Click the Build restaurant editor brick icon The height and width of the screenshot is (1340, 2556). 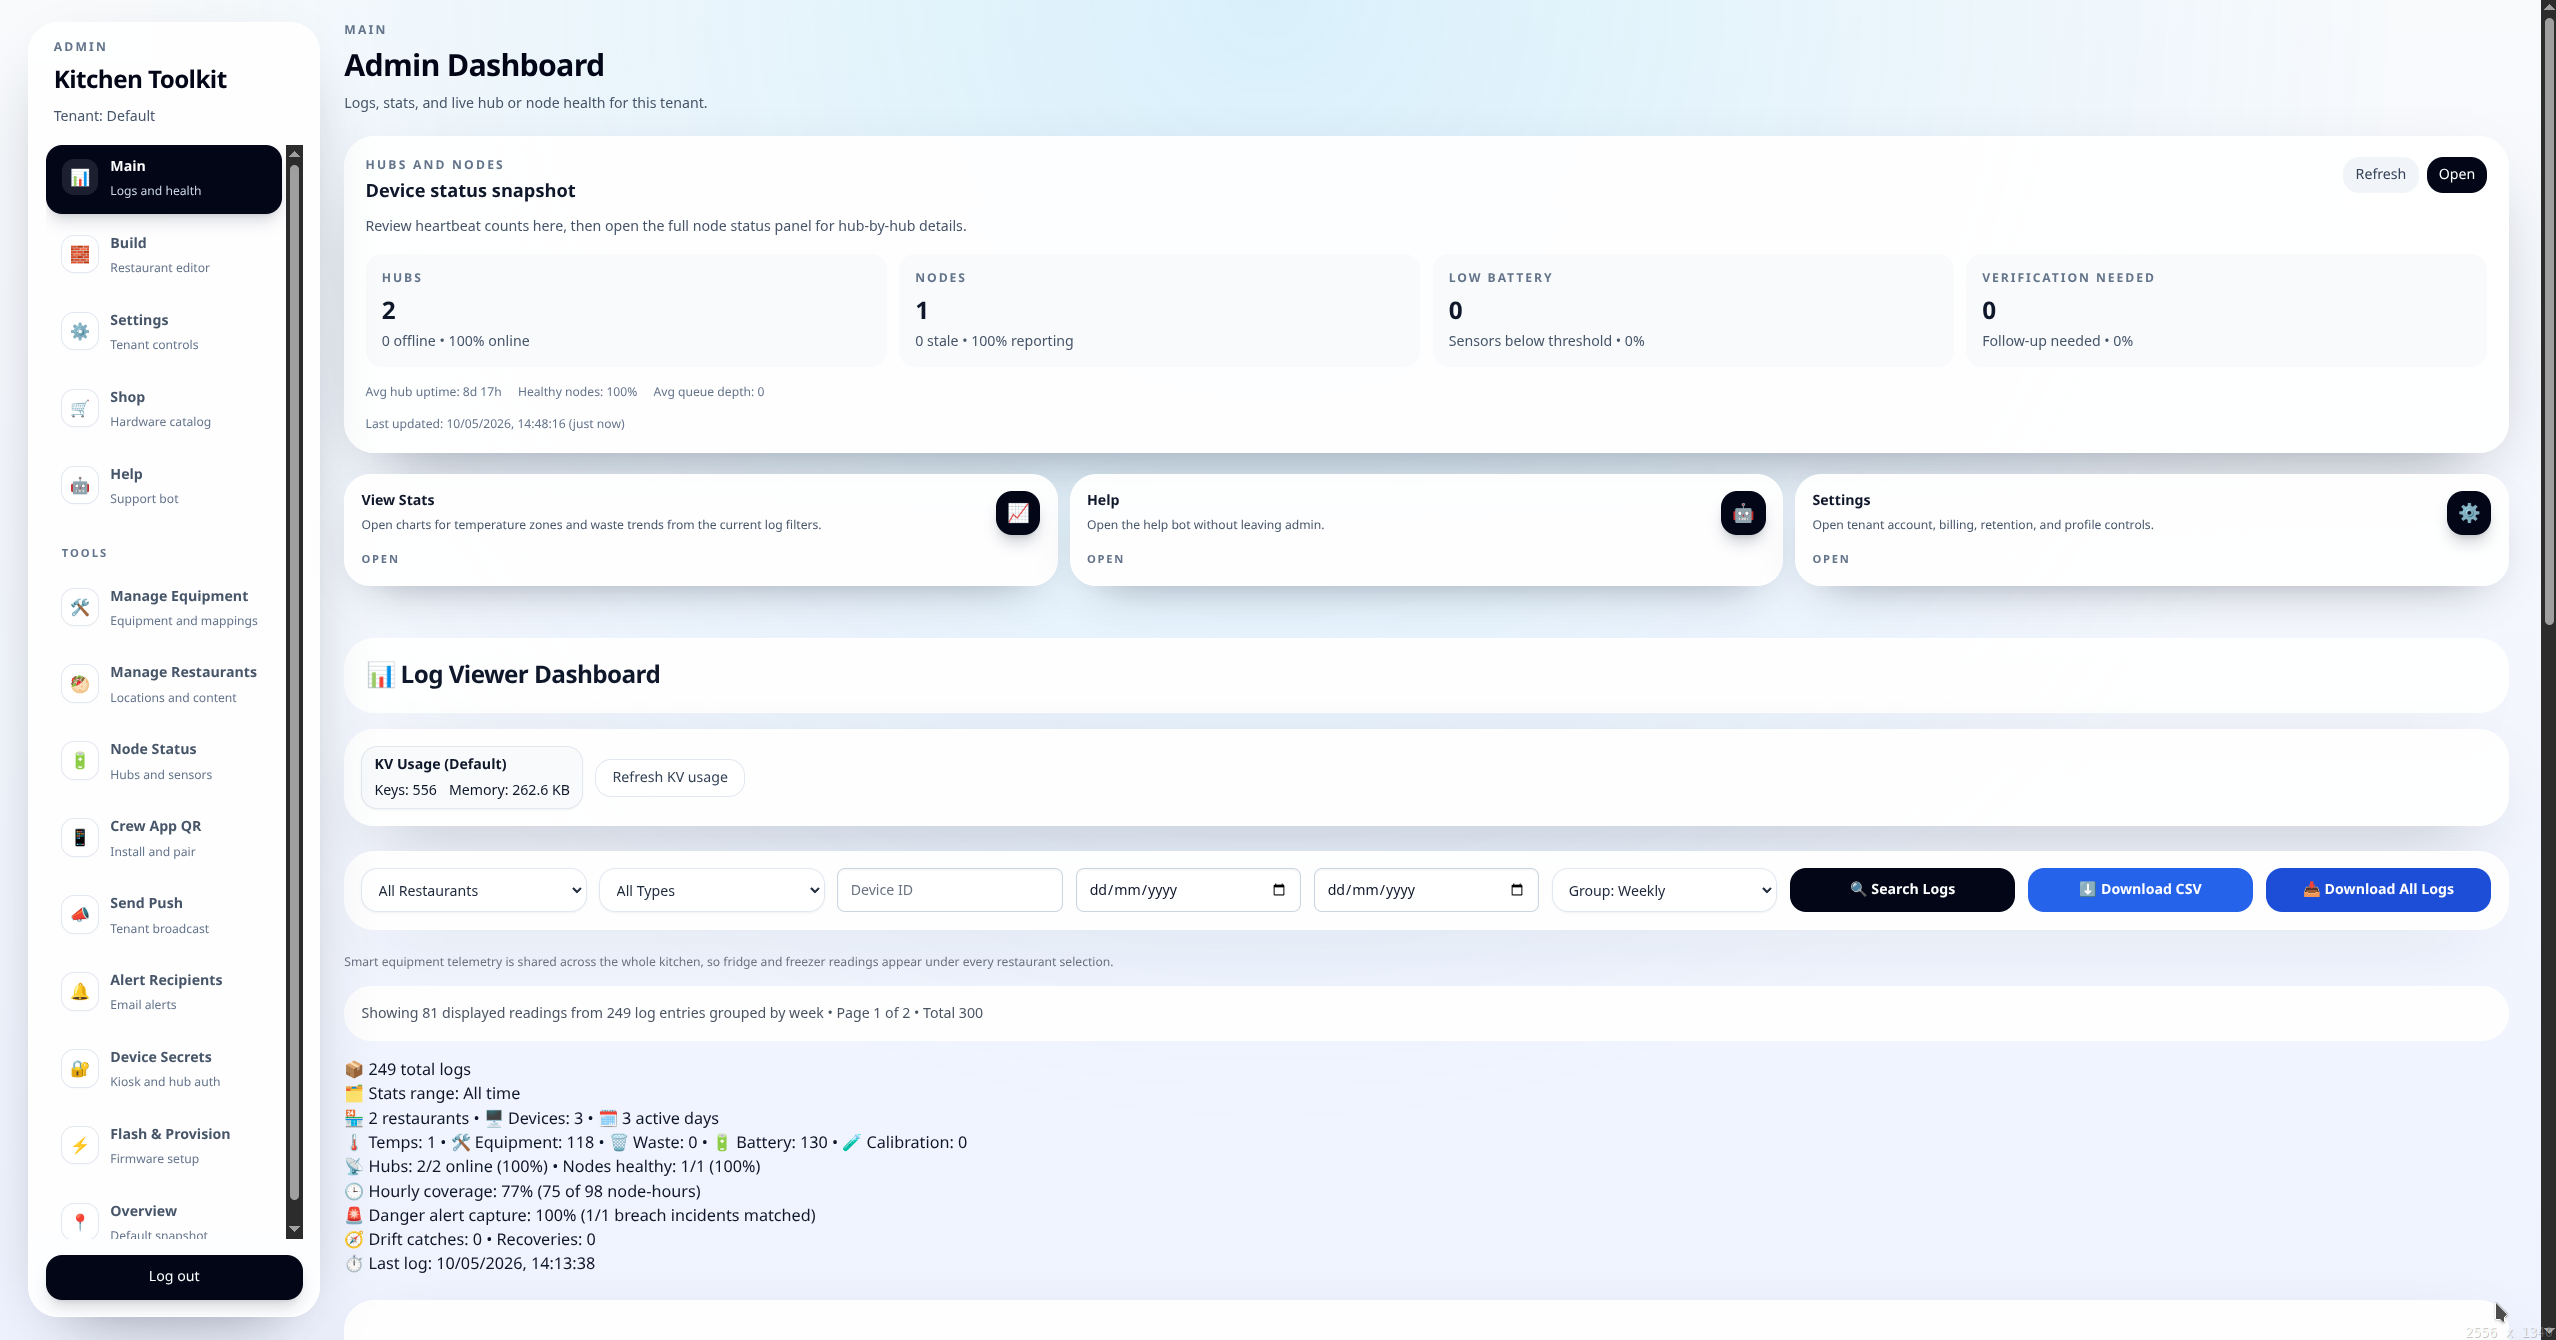(80, 255)
